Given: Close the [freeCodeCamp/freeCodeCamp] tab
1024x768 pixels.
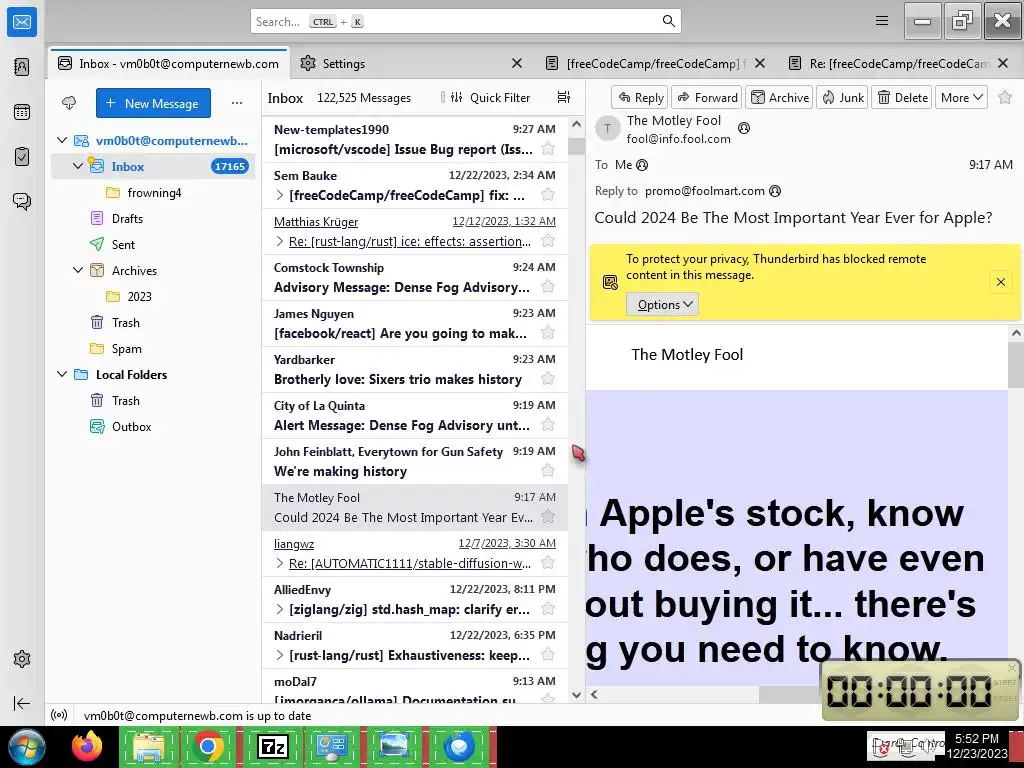Looking at the screenshot, I should [760, 63].
